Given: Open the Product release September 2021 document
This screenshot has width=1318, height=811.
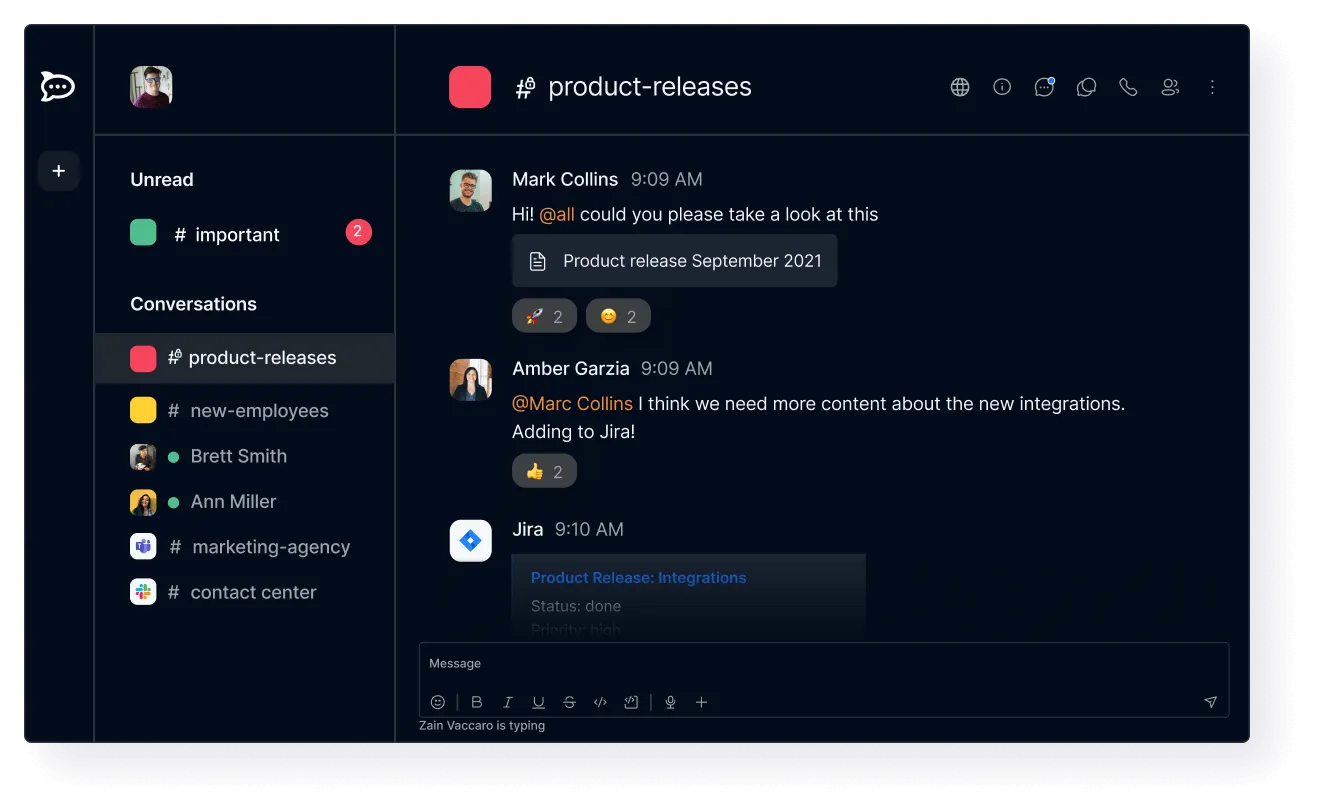Looking at the screenshot, I should click(674, 260).
